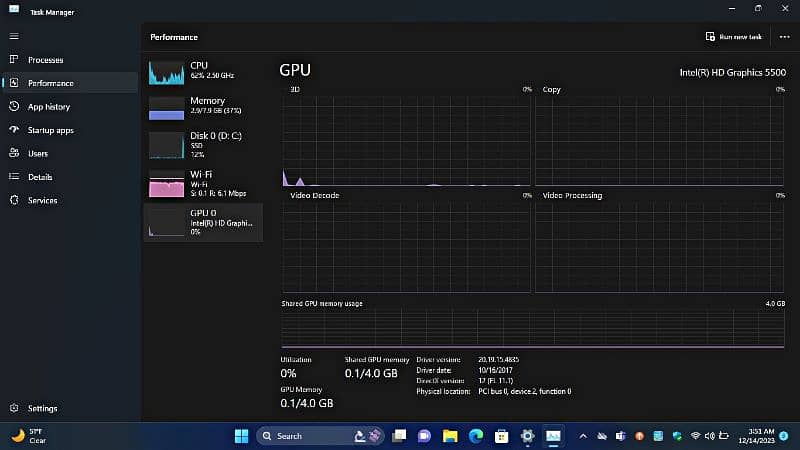
Task: Open the Copy graph engine dropdown
Action: click(x=551, y=89)
